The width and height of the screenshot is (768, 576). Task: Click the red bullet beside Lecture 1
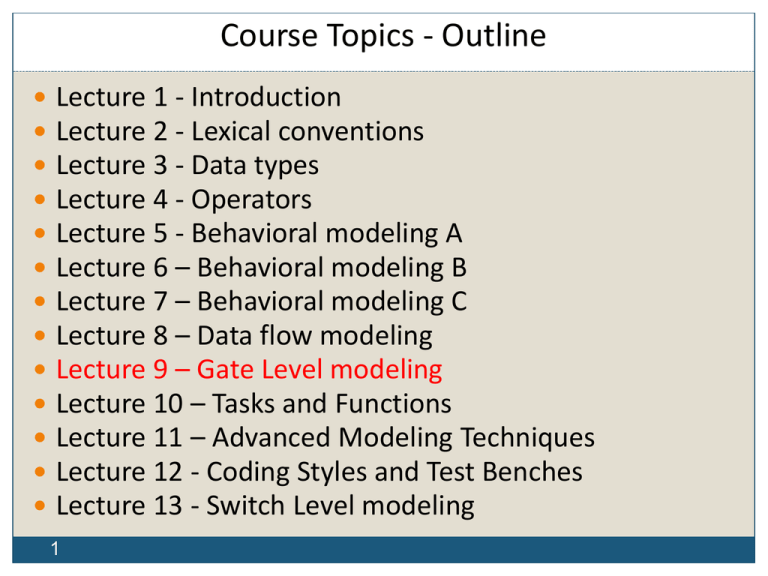38,99
